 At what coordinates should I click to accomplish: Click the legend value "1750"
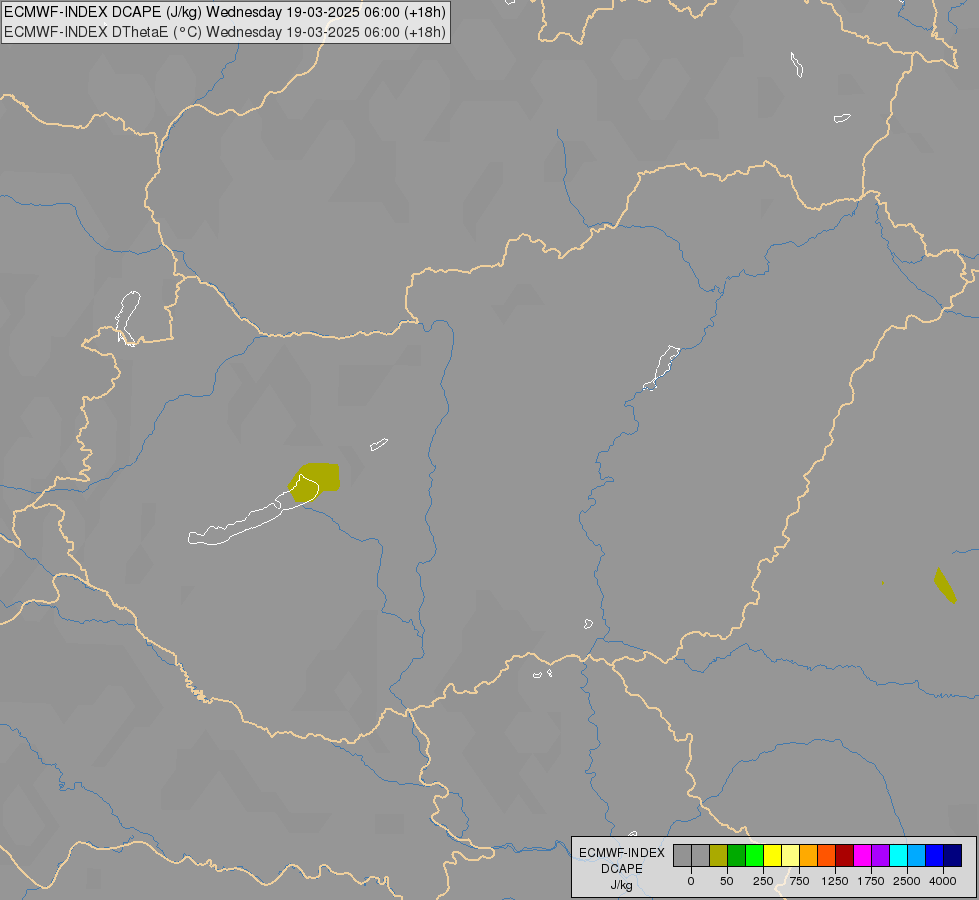tap(871, 881)
